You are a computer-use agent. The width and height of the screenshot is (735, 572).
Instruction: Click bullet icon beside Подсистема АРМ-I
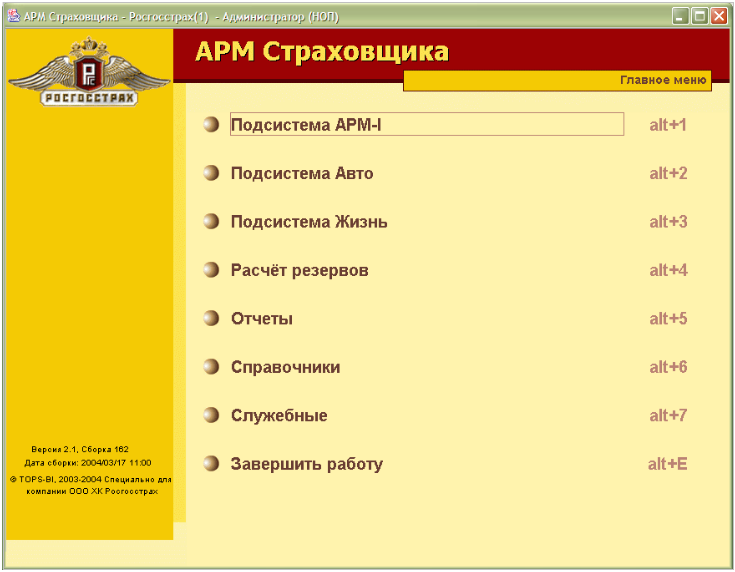211,124
